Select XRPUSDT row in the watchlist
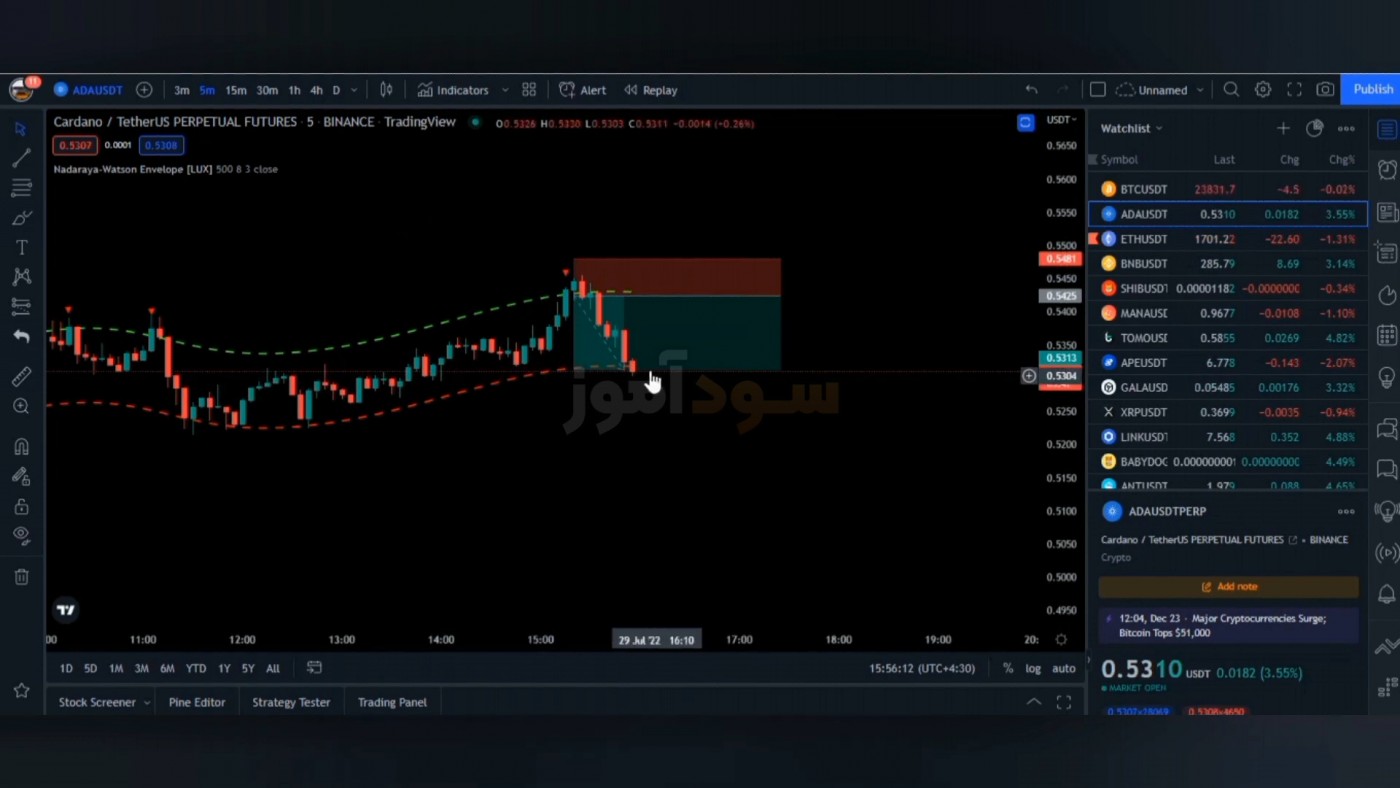 point(1228,412)
